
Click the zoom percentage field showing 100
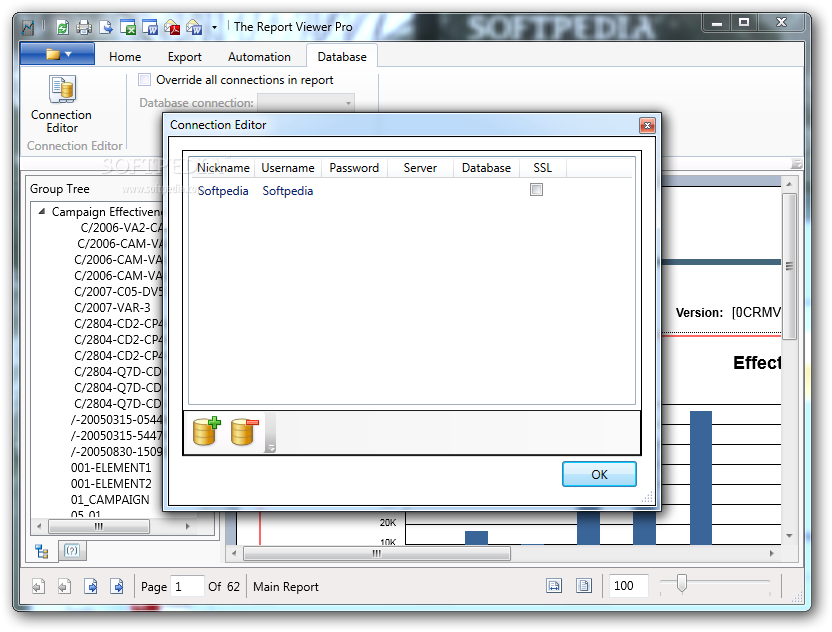(x=628, y=586)
